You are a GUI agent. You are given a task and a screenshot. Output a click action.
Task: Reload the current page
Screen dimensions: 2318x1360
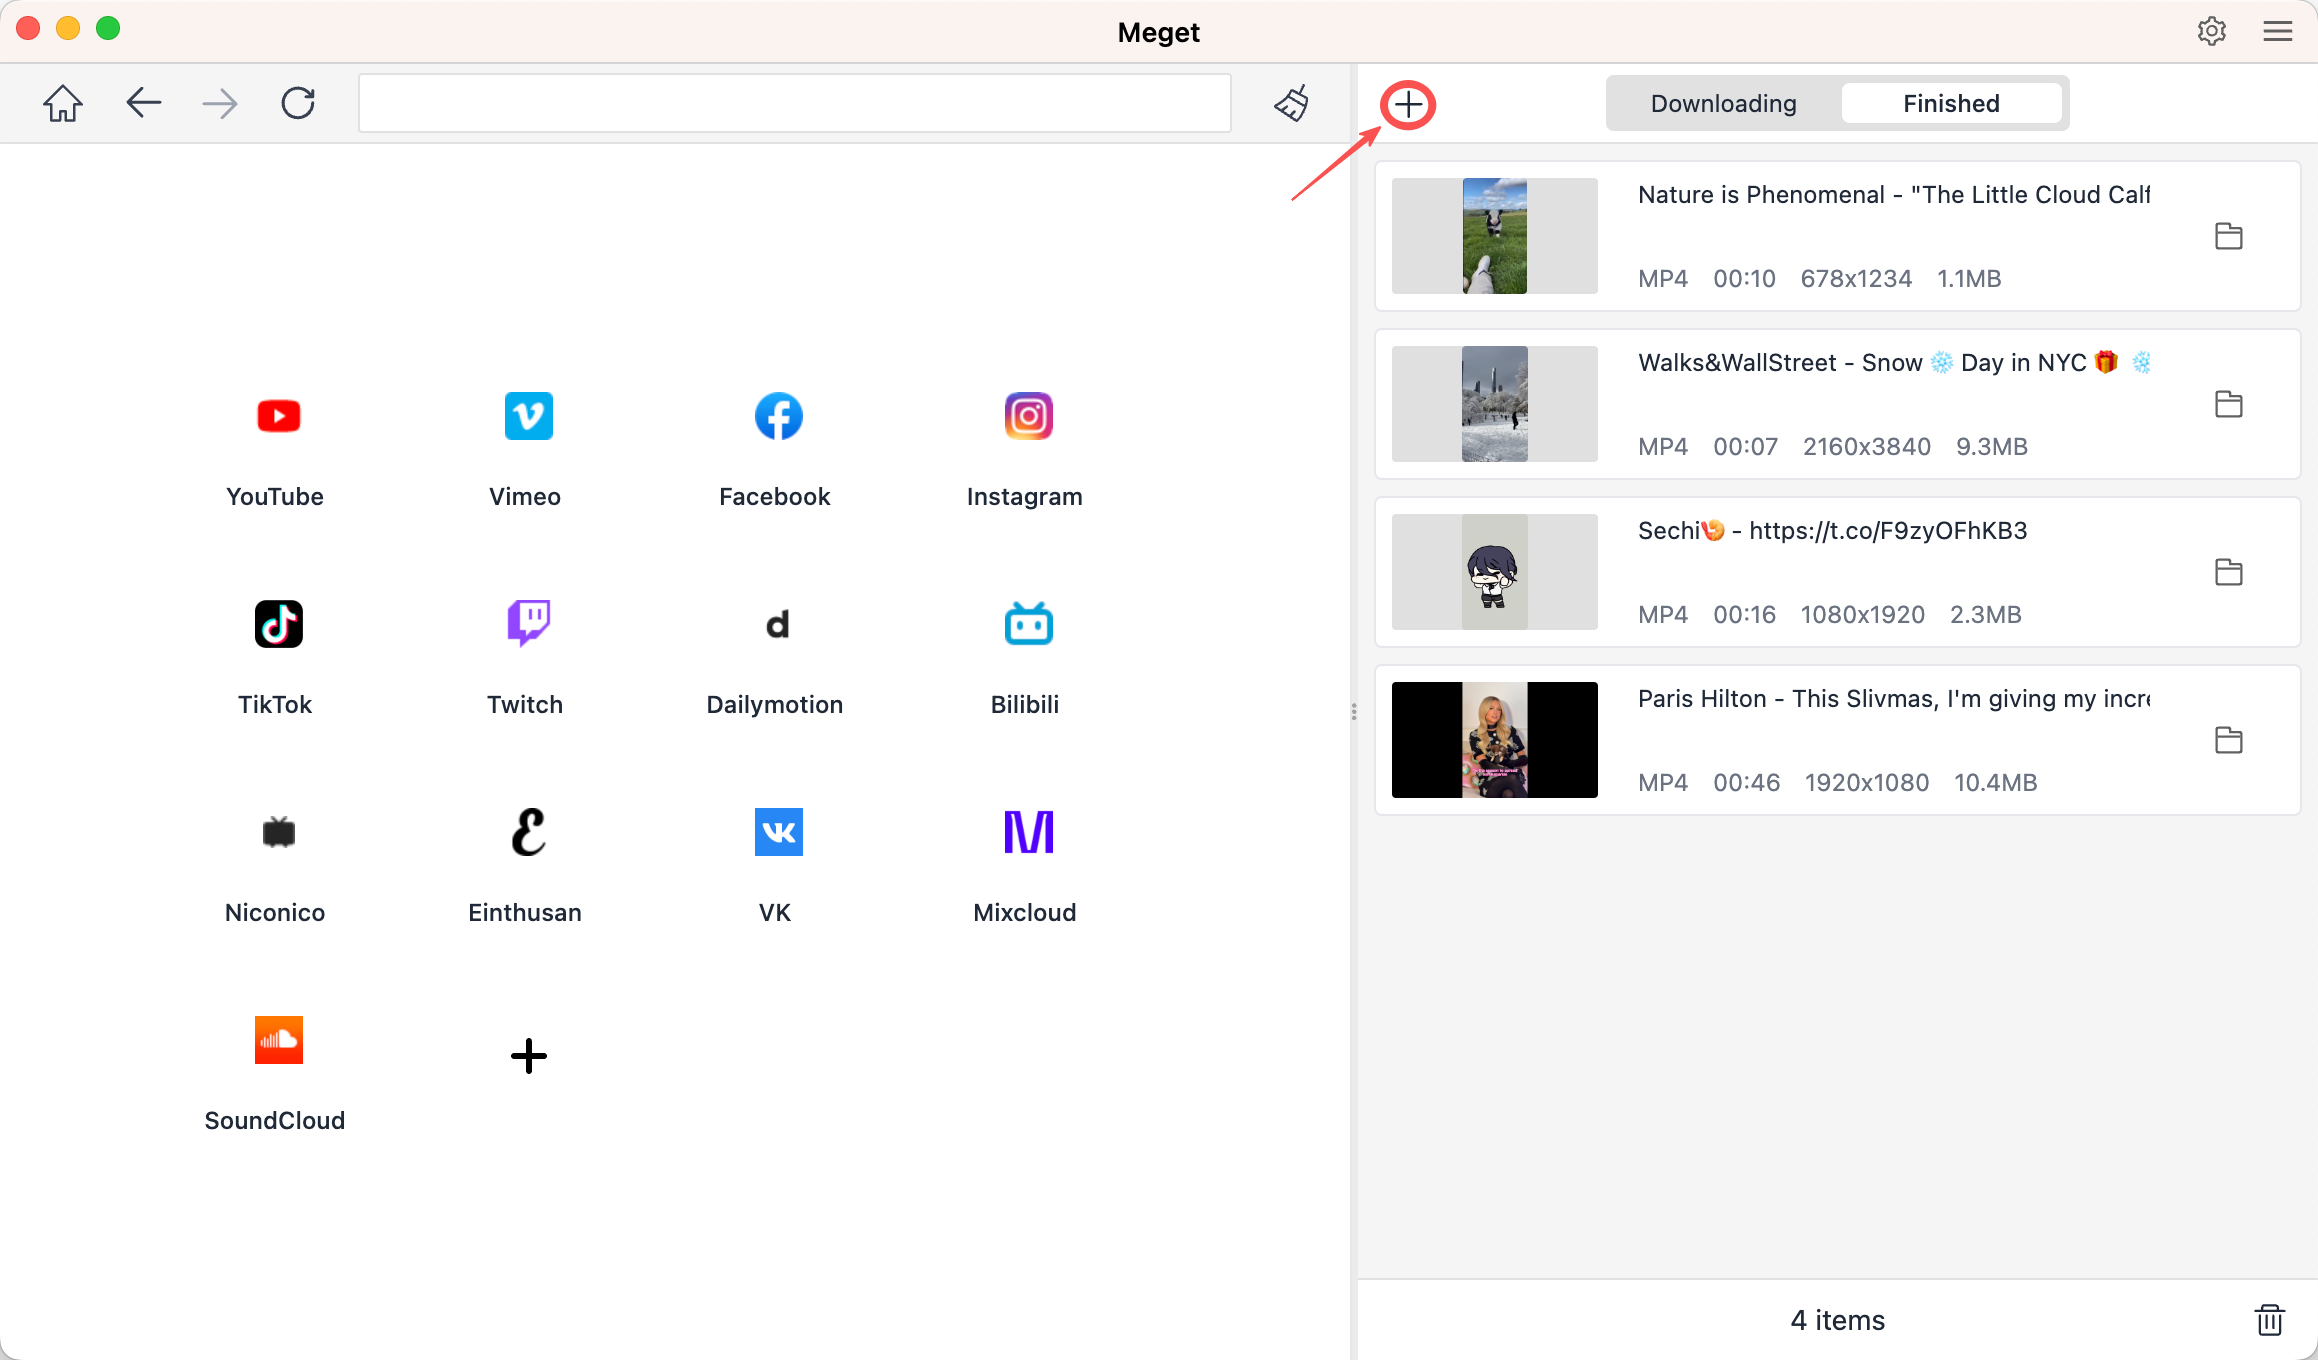297,102
